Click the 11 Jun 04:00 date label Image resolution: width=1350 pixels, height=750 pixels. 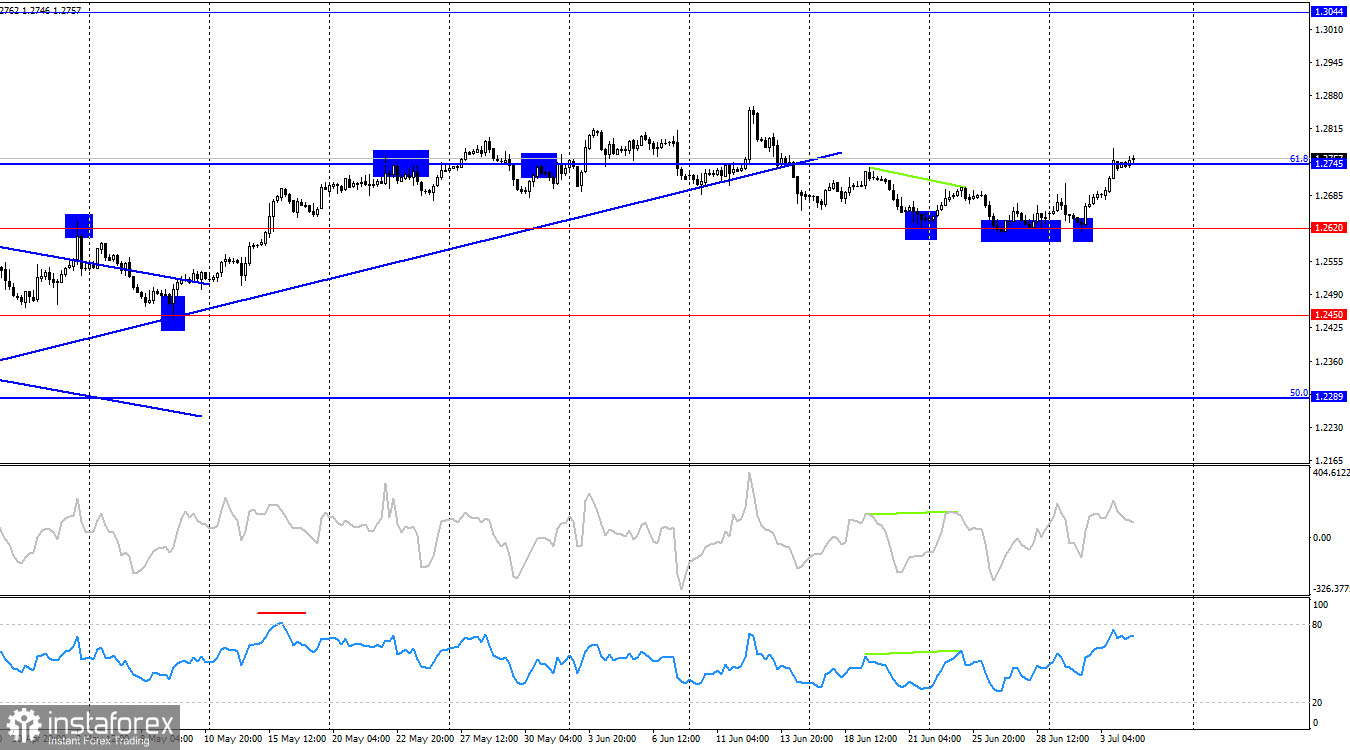[x=745, y=738]
